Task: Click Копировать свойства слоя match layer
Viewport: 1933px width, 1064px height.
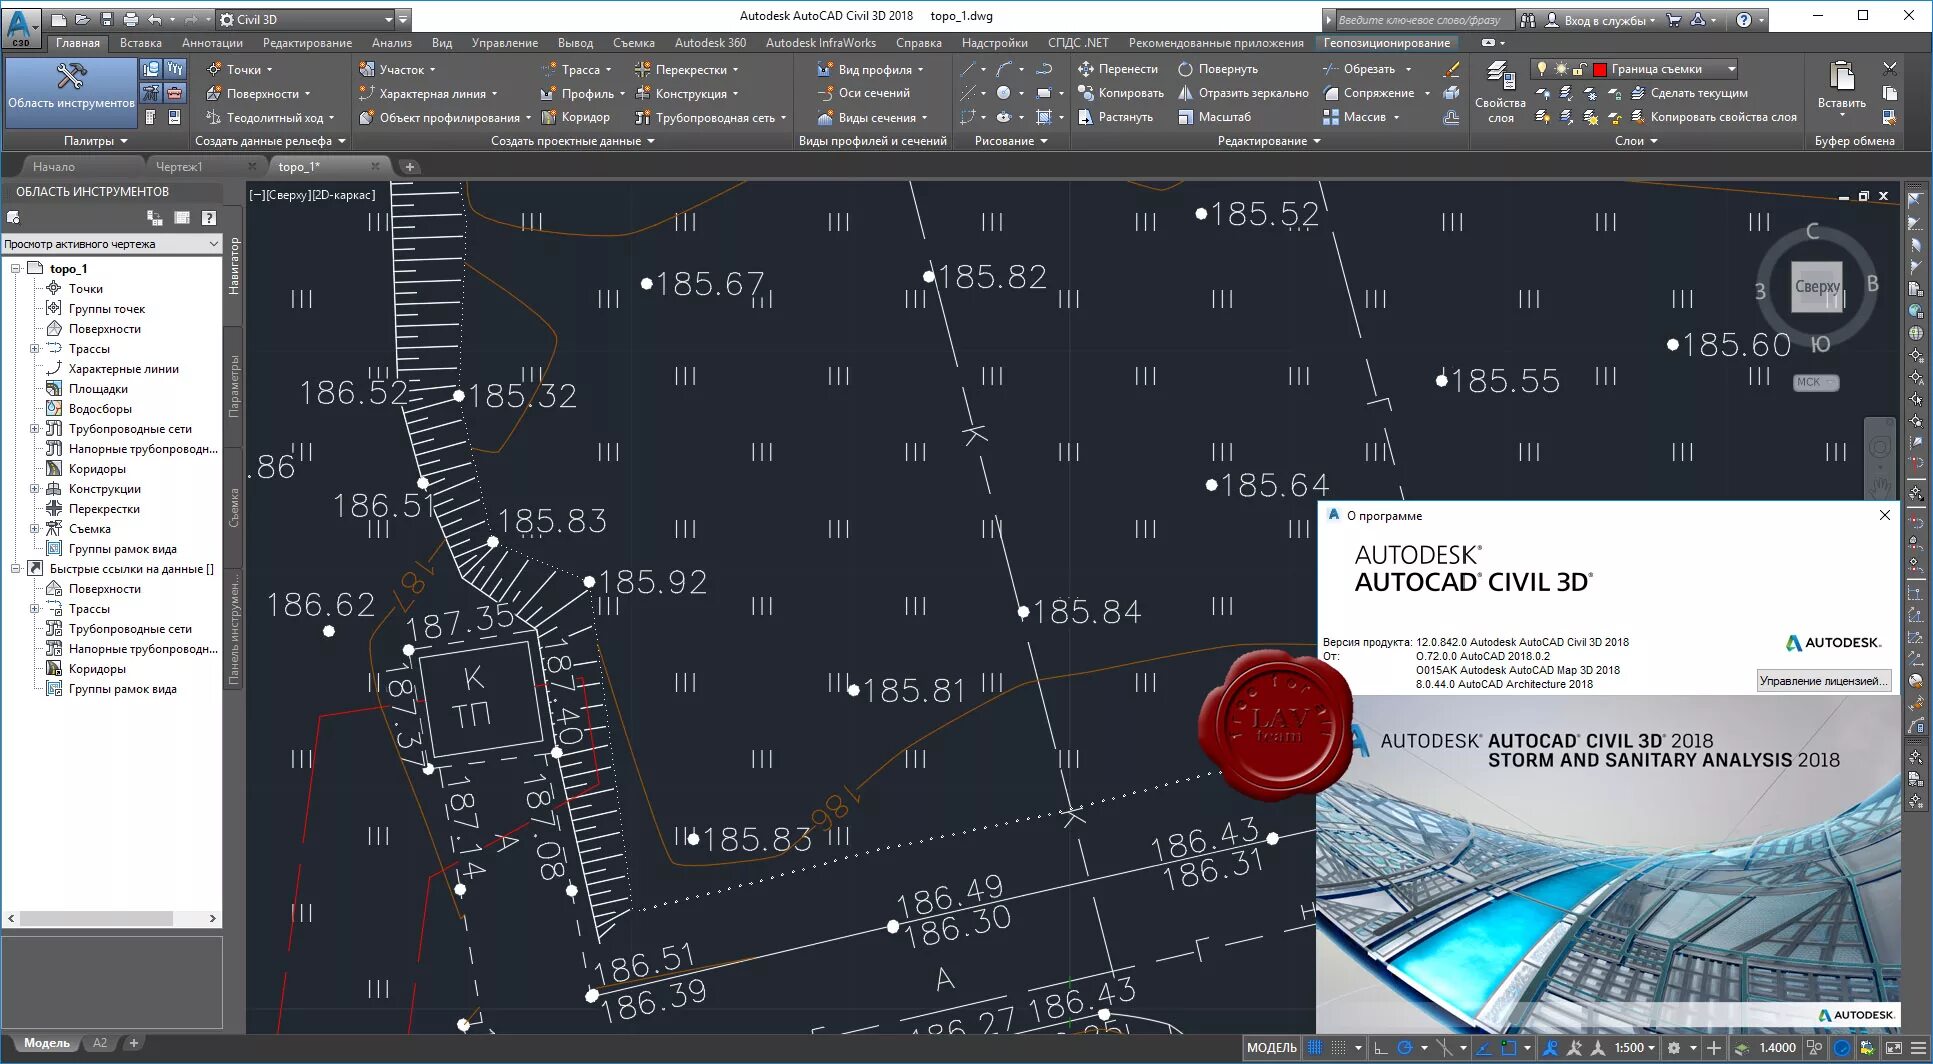Action: [1714, 117]
